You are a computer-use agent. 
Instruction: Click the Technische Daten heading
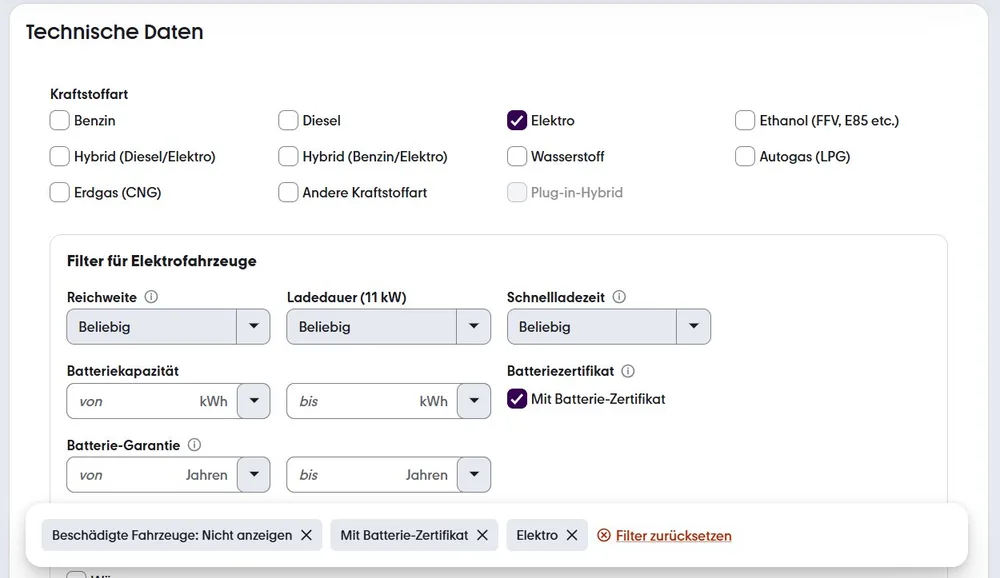[x=114, y=32]
